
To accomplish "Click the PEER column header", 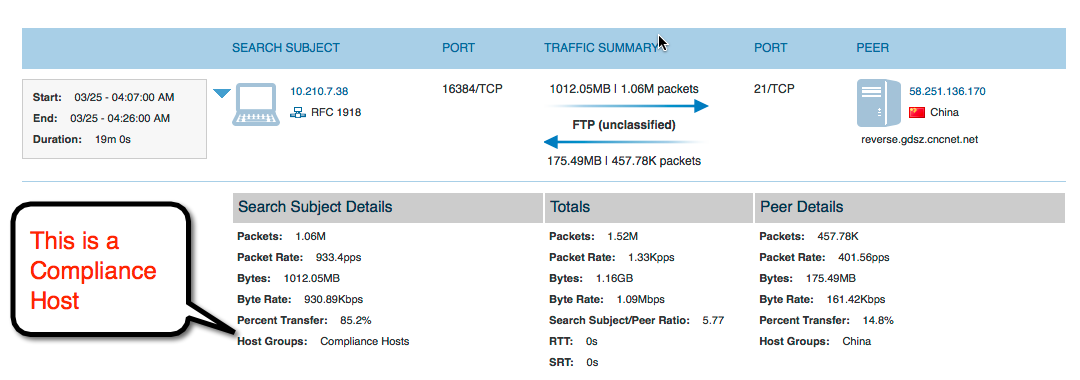I will click(x=873, y=48).
